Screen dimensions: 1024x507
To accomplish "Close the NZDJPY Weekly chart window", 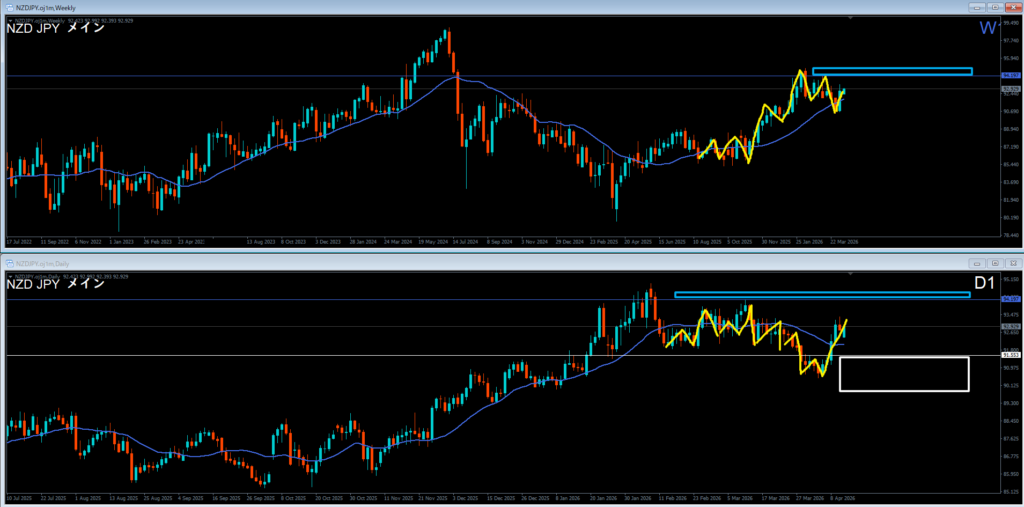I will point(1013,7).
